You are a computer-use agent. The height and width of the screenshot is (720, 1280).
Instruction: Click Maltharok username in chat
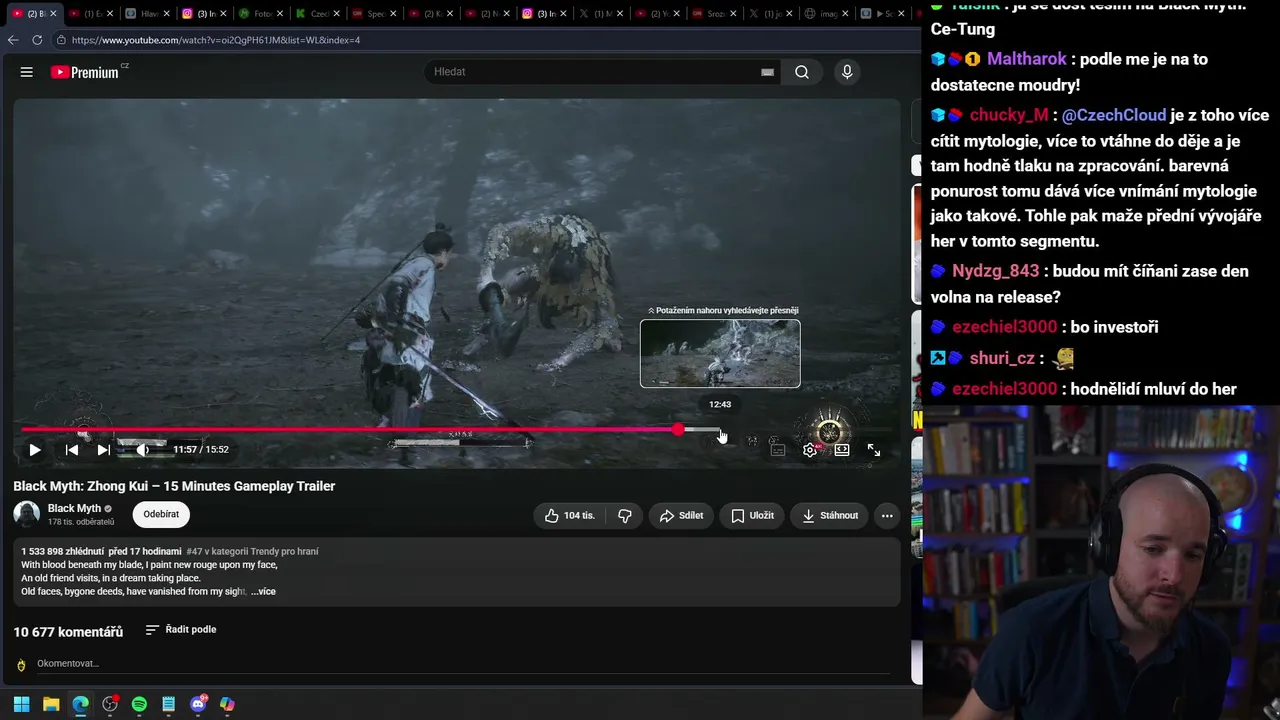(1028, 59)
